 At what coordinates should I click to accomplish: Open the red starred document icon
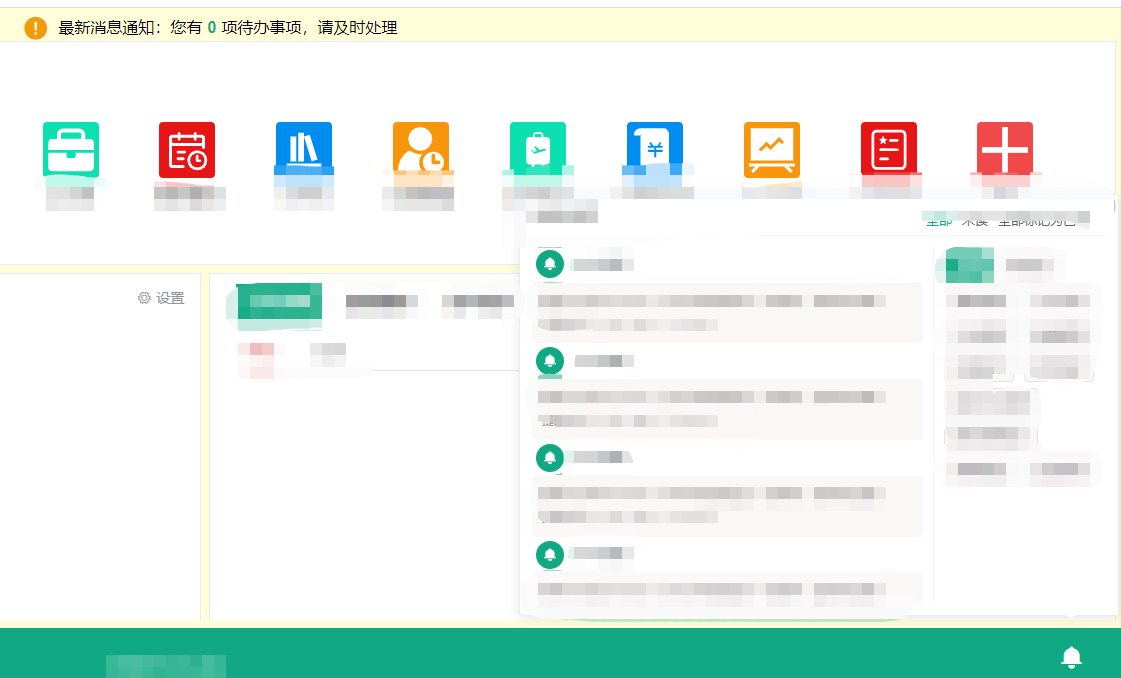tap(889, 149)
